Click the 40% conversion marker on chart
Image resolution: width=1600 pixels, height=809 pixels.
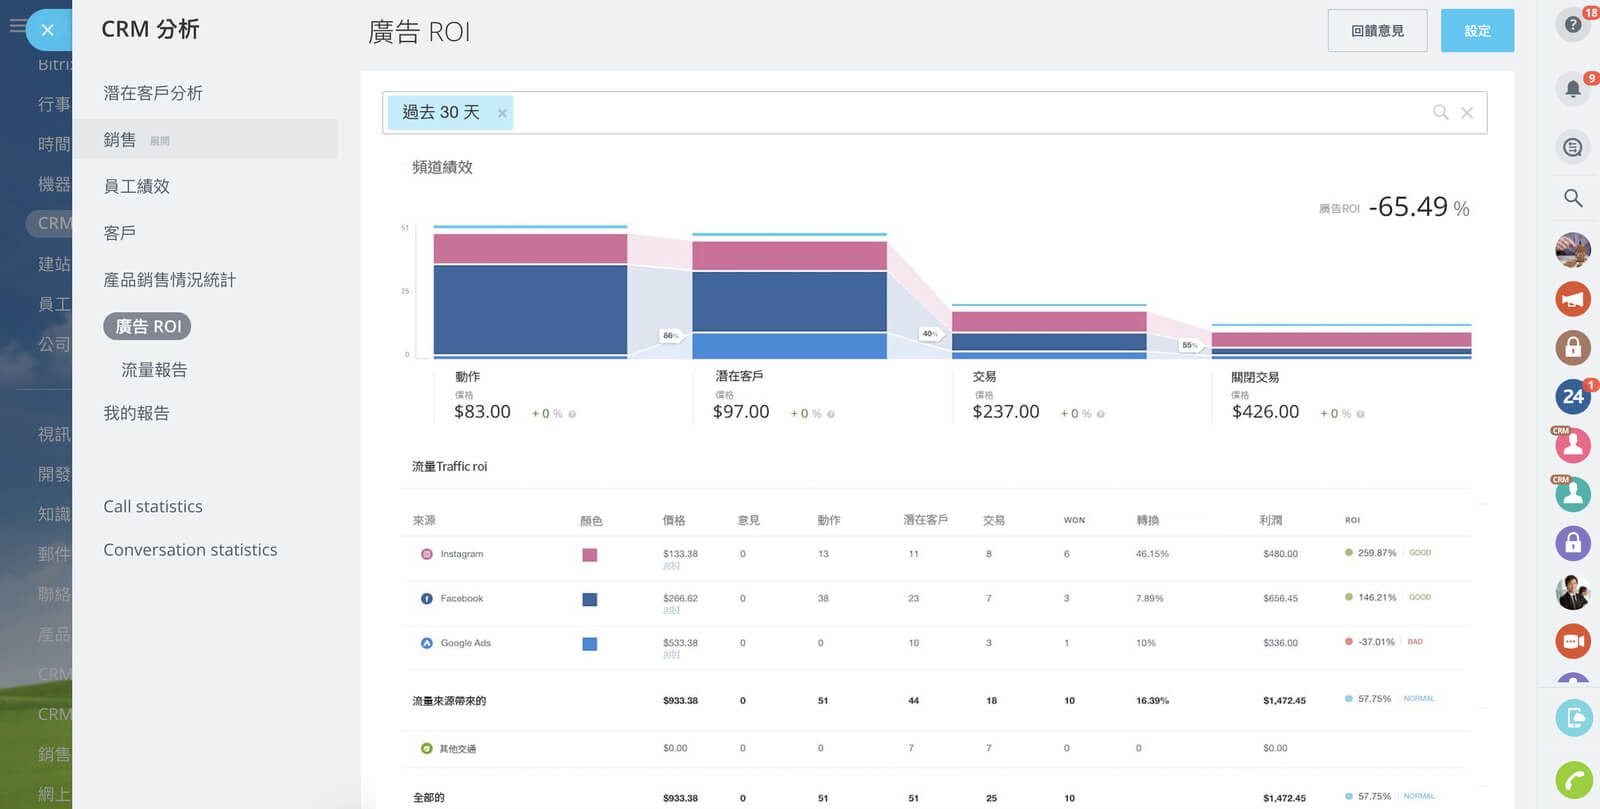pyautogui.click(x=930, y=333)
